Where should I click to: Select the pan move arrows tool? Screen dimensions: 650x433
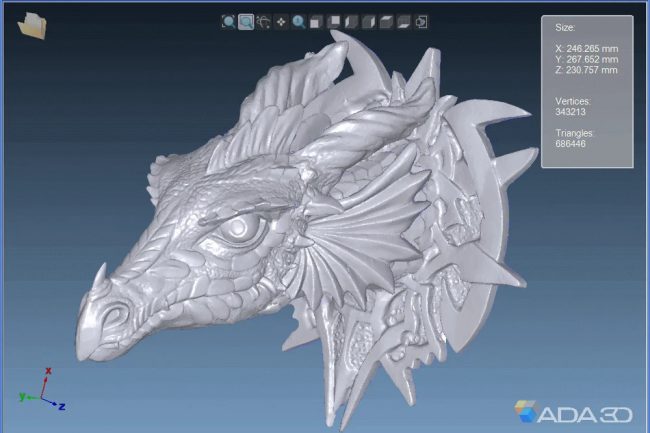tap(281, 21)
